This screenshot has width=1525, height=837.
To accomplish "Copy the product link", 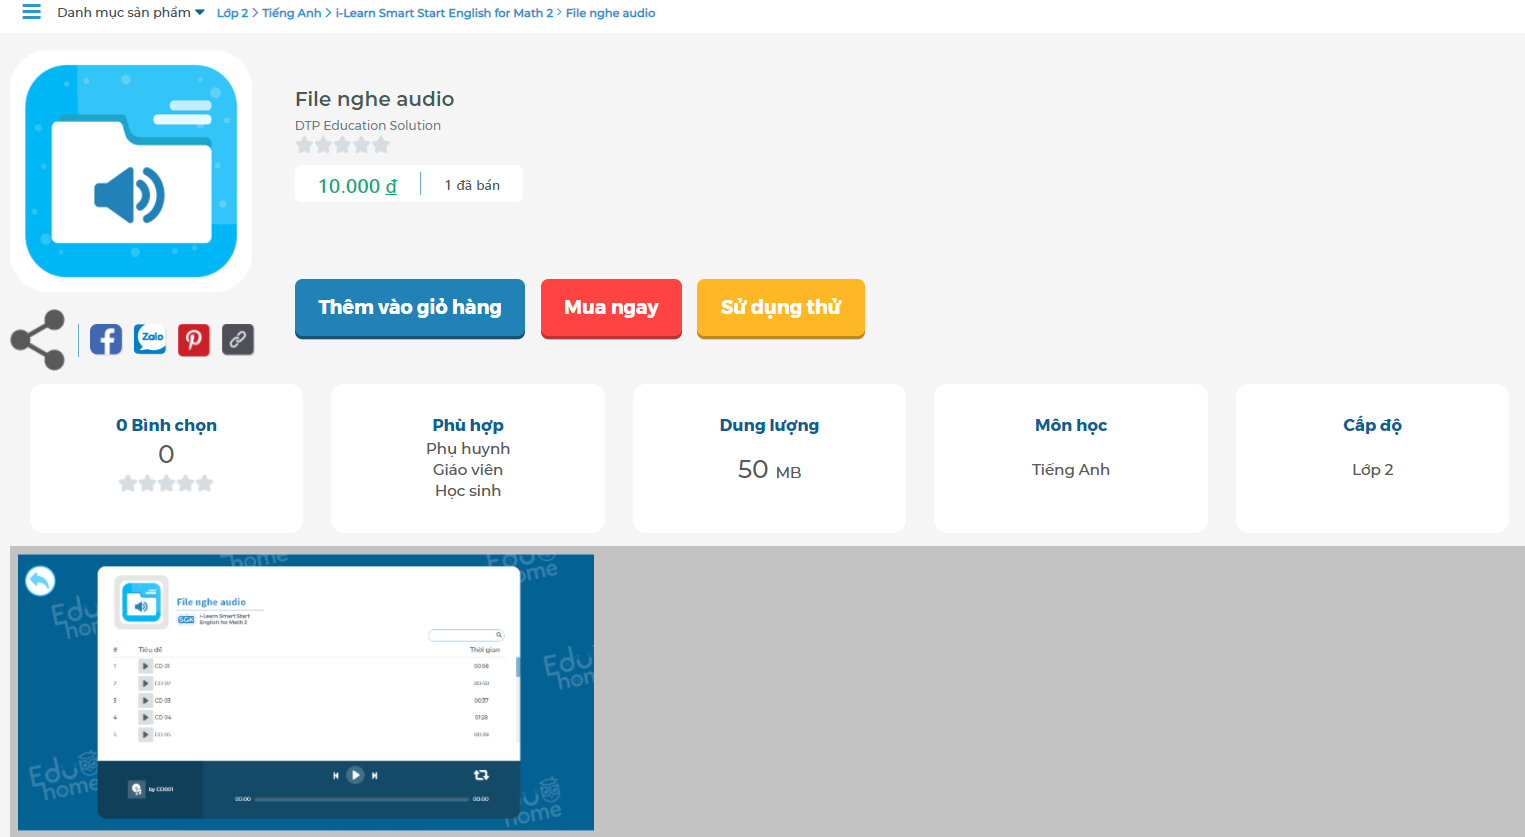I will point(238,340).
